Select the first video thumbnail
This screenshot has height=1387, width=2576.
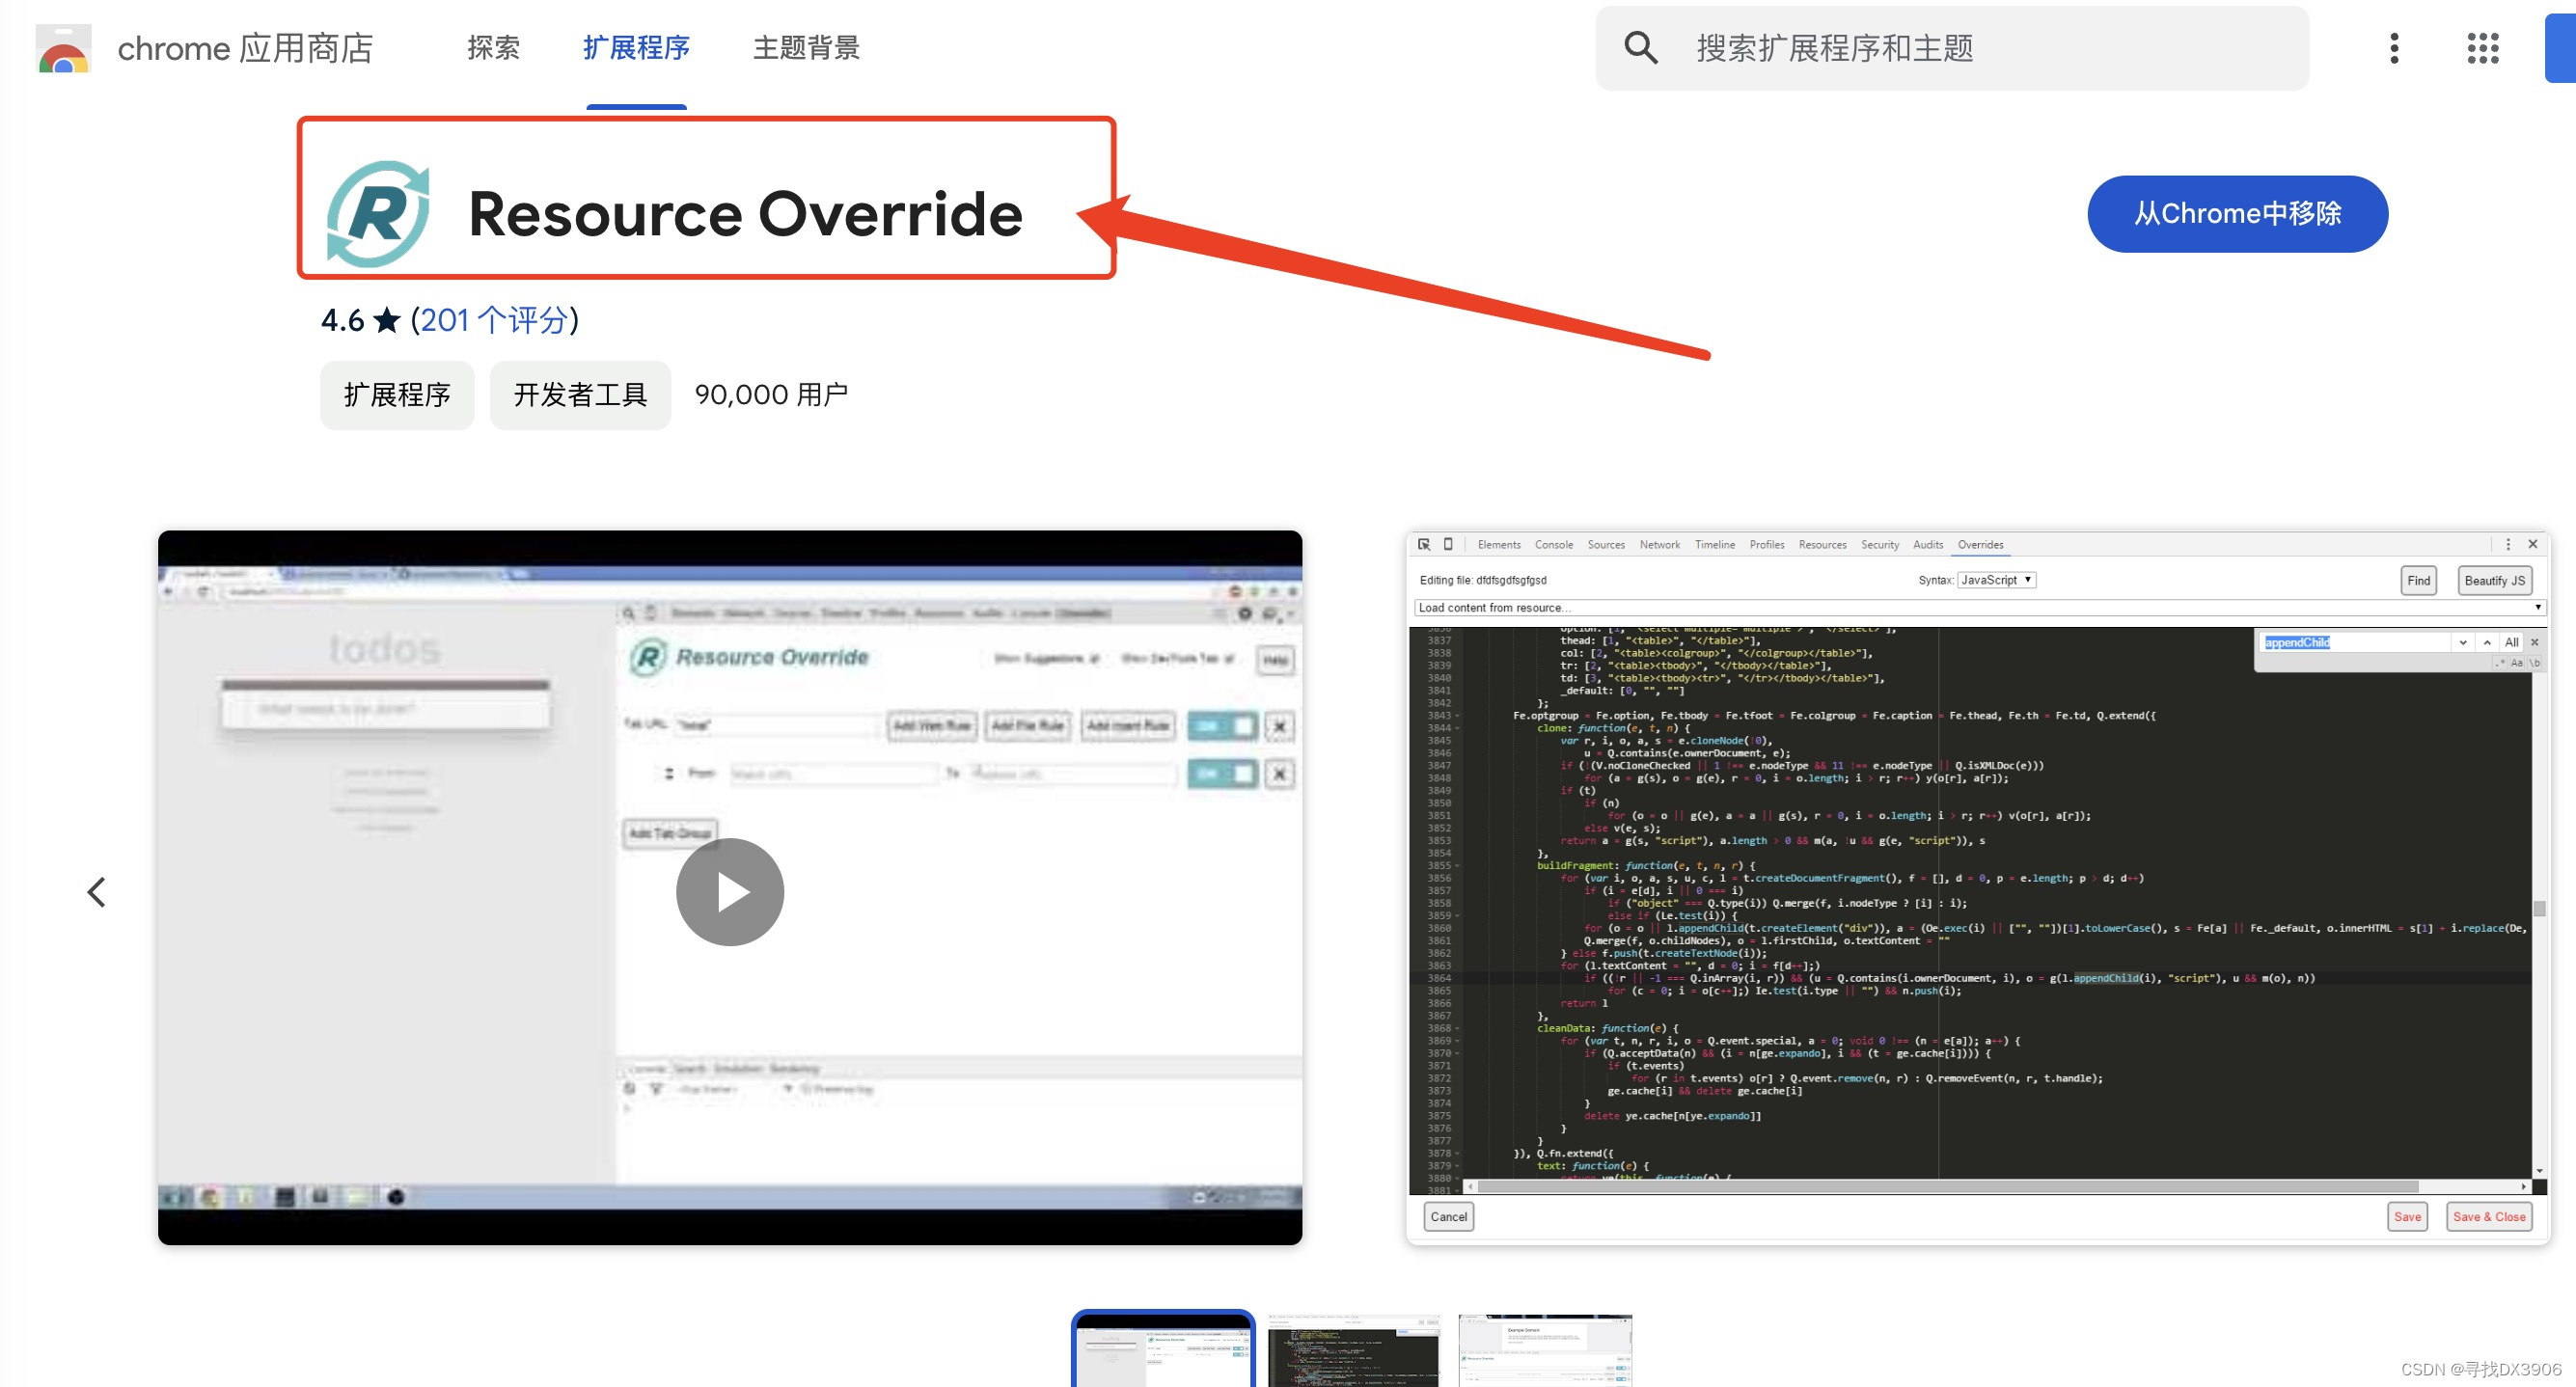click(1162, 1350)
